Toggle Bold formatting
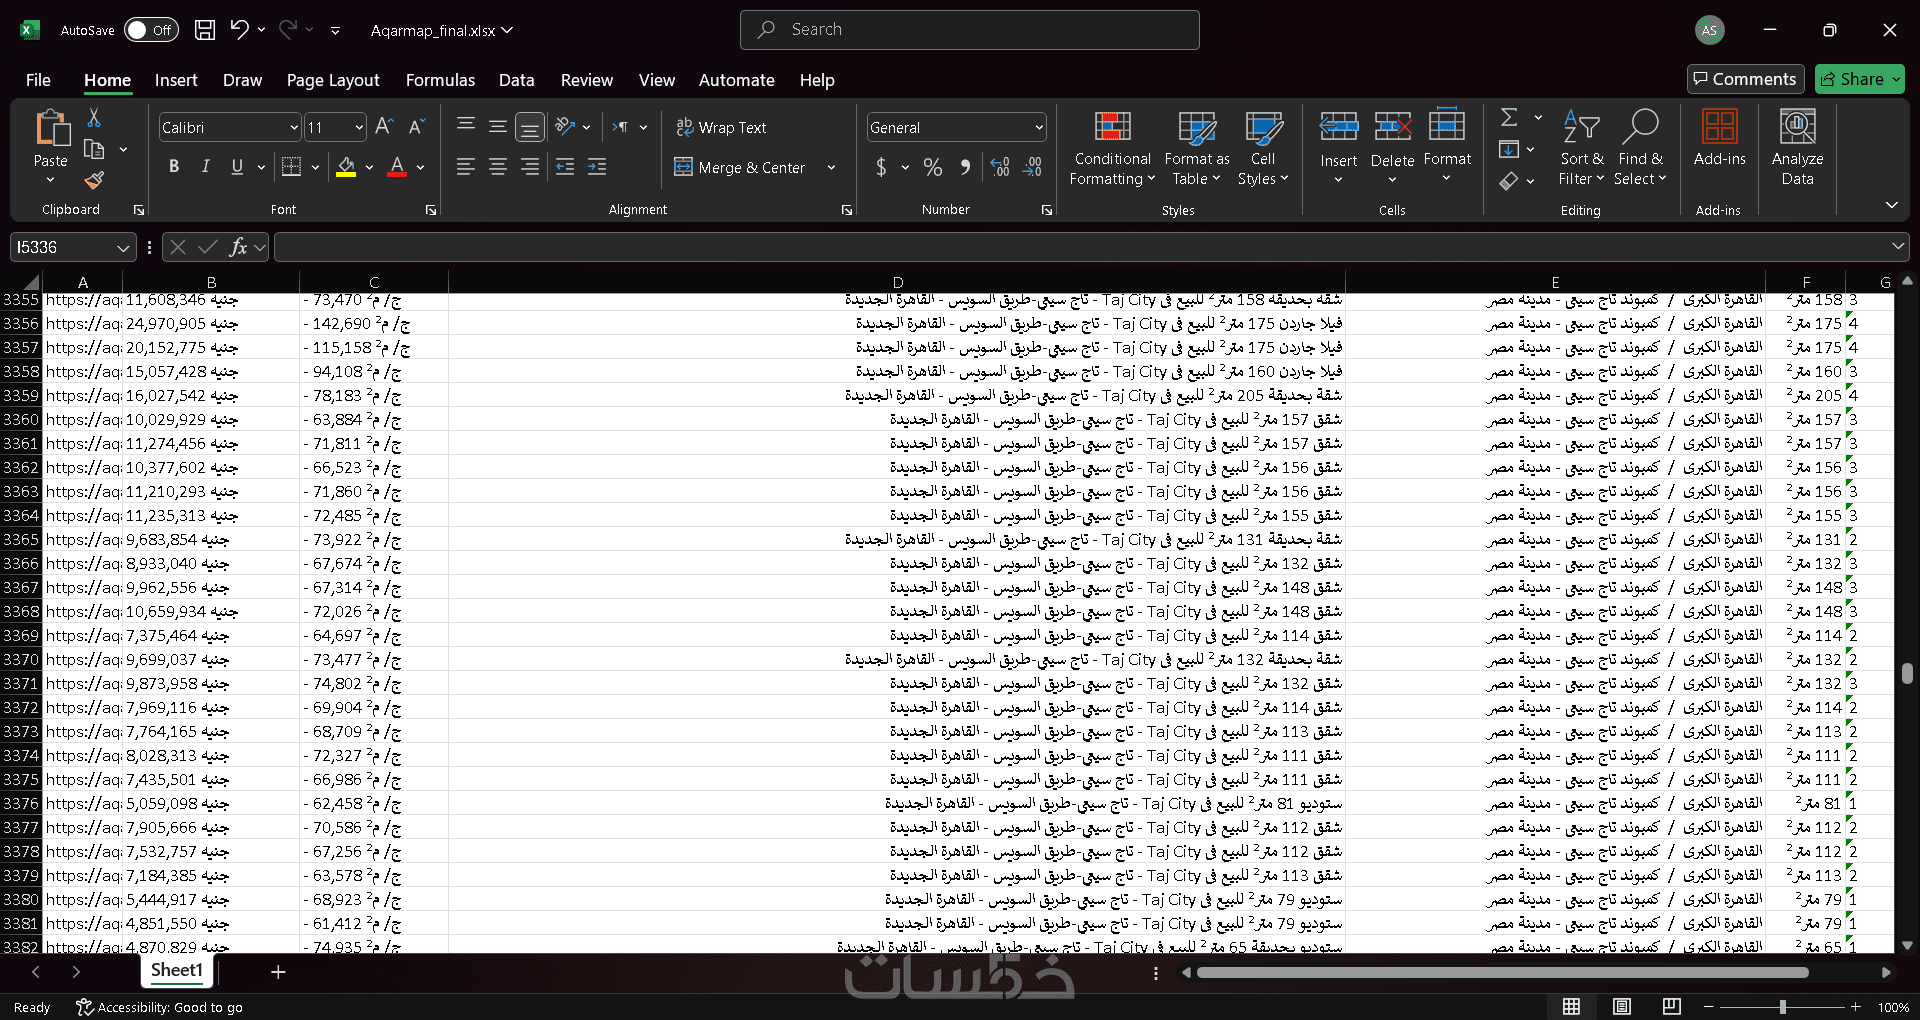Image resolution: width=1920 pixels, height=1020 pixels. point(174,167)
